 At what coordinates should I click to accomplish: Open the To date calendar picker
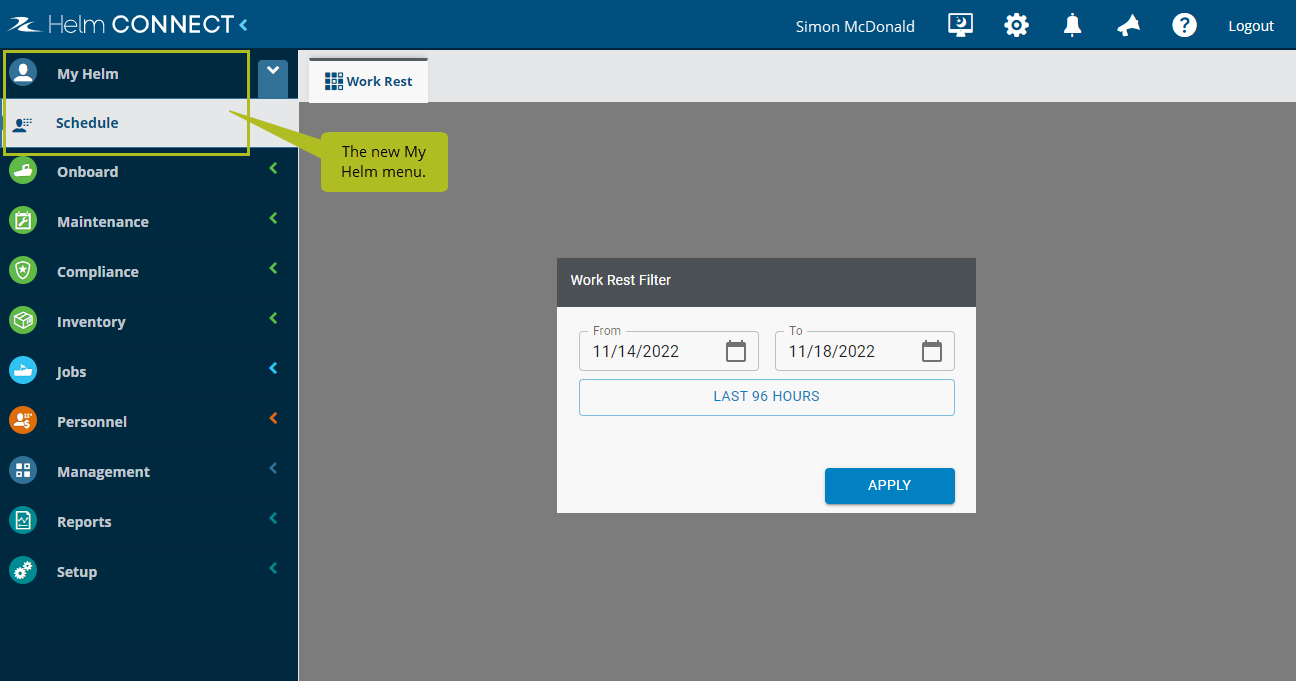point(932,351)
